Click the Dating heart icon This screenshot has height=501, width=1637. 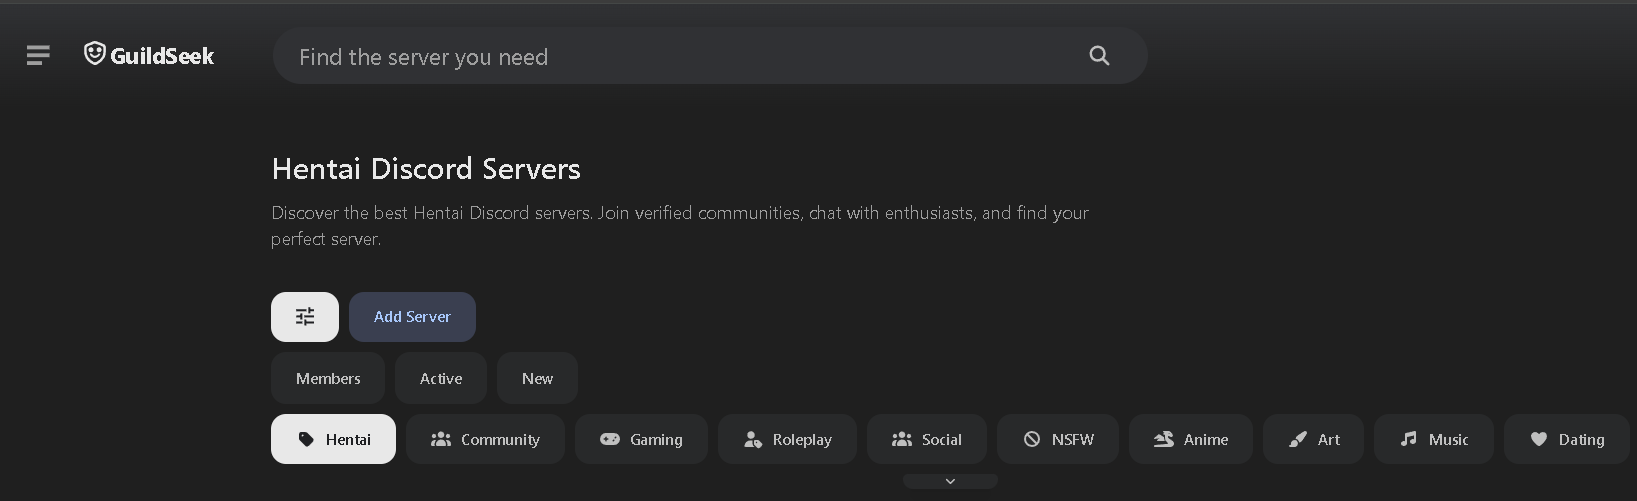pos(1538,439)
